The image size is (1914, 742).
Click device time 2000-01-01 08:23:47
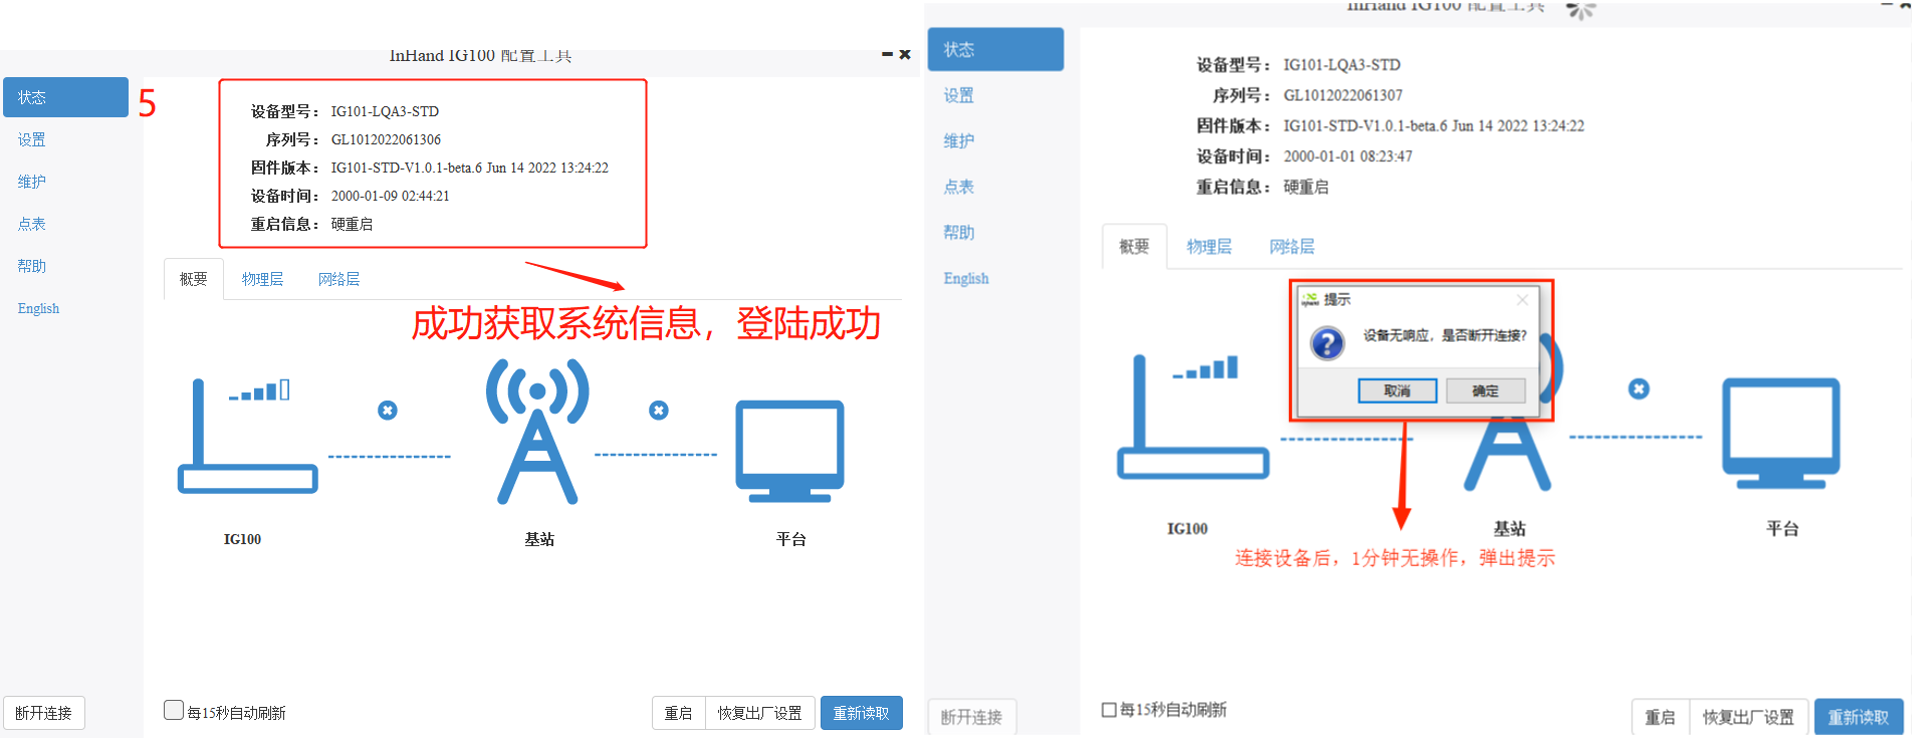pyautogui.click(x=1348, y=156)
